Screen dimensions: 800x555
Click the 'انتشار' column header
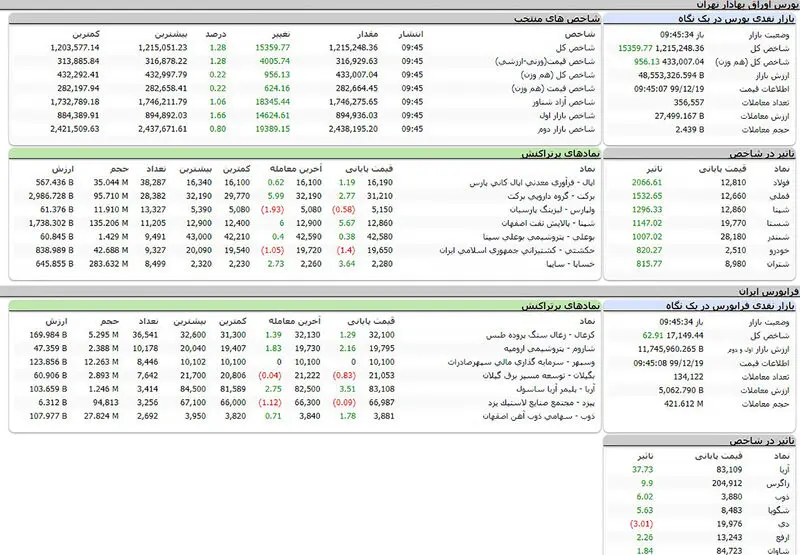(x=411, y=34)
